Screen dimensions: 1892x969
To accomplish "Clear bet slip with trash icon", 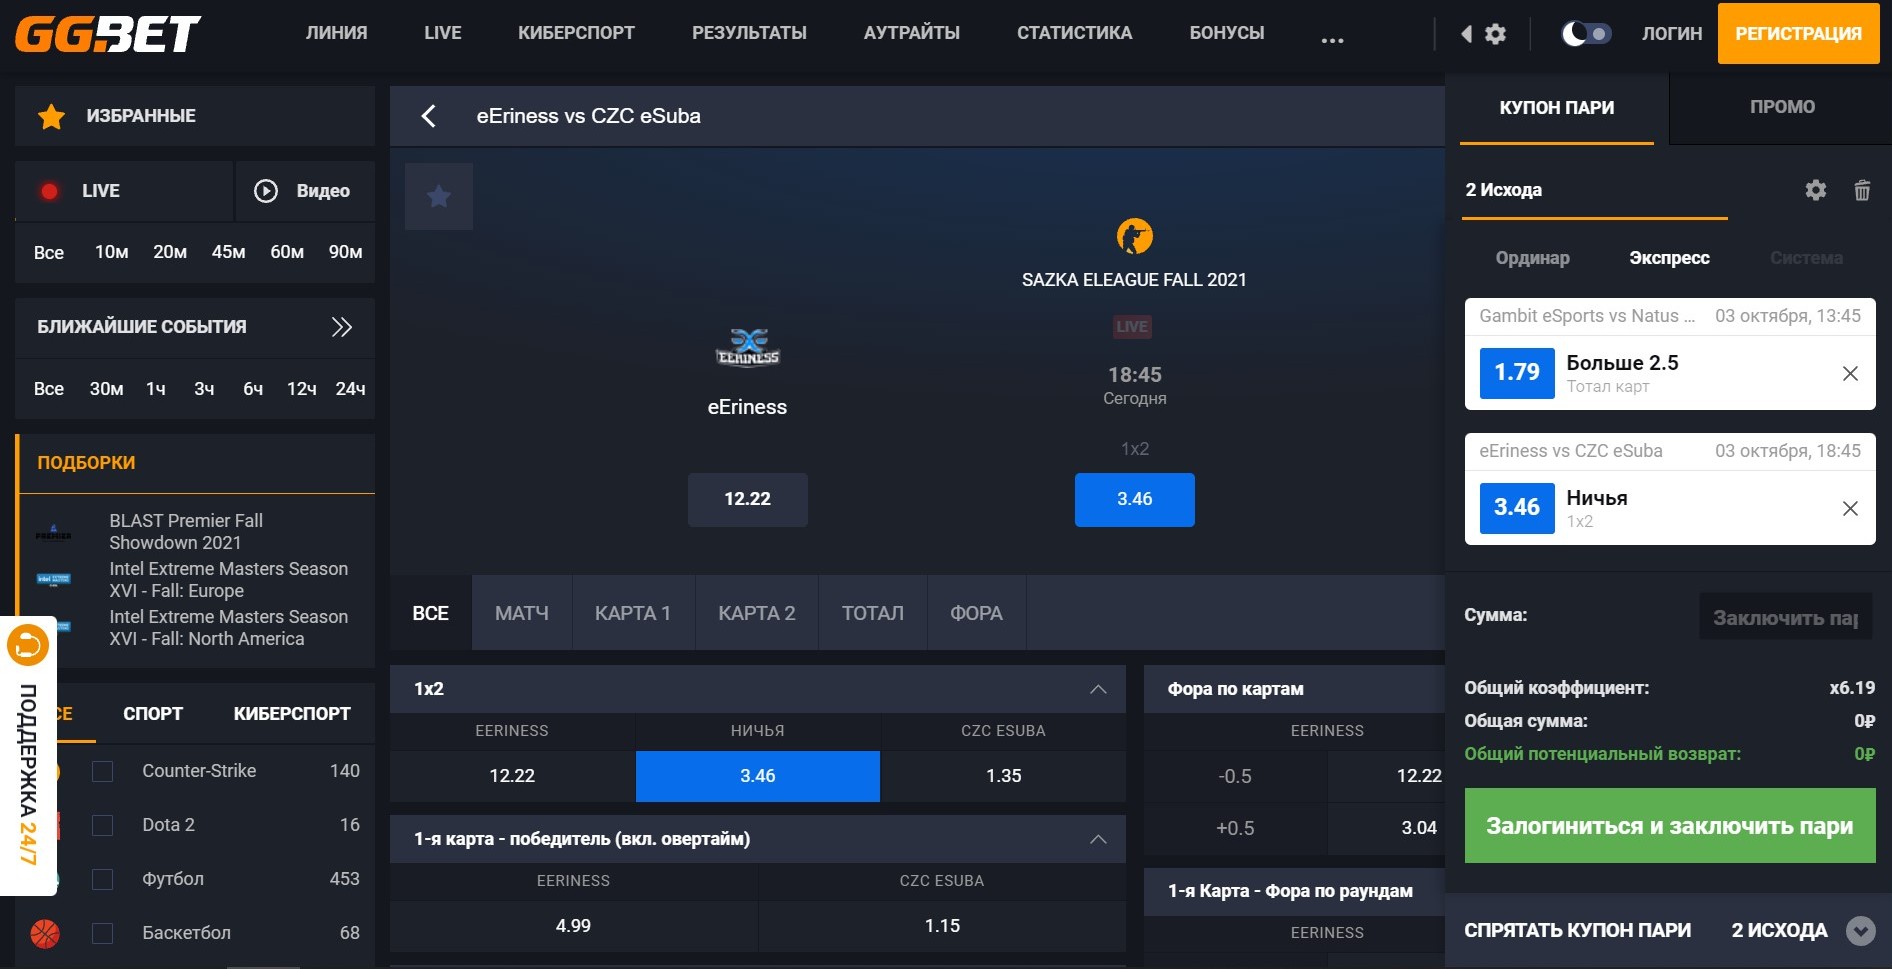I will point(1862,190).
